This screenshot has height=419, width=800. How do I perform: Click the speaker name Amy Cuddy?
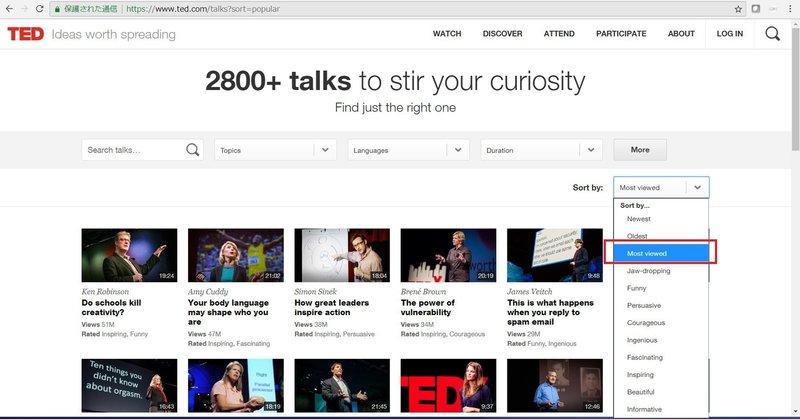208,291
